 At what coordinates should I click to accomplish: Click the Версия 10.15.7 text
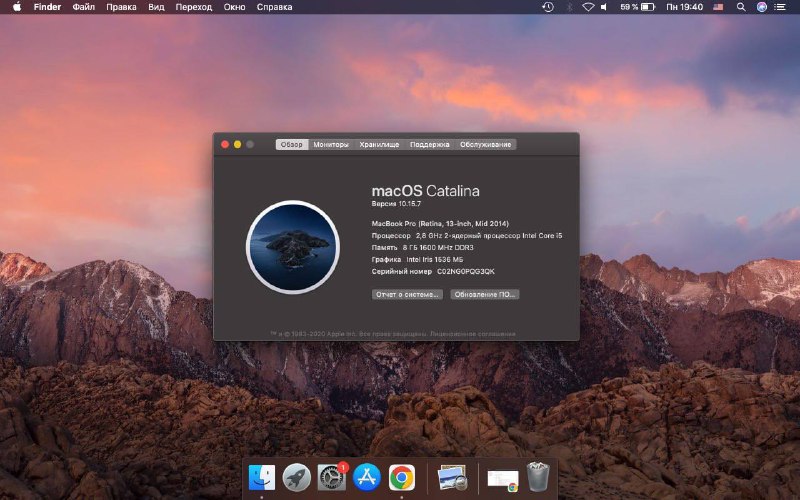396,204
